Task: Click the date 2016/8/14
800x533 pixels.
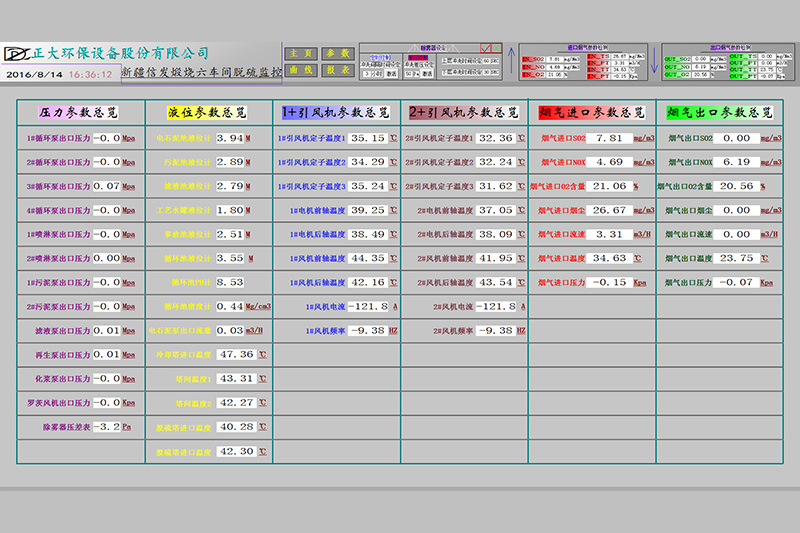Action: click(x=34, y=74)
